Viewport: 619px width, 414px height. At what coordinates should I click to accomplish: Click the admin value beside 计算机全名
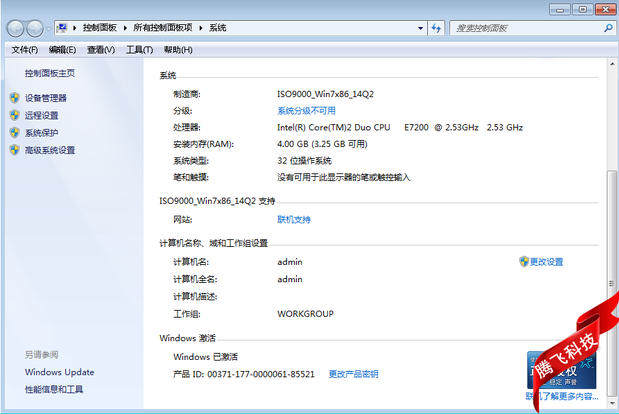(290, 279)
